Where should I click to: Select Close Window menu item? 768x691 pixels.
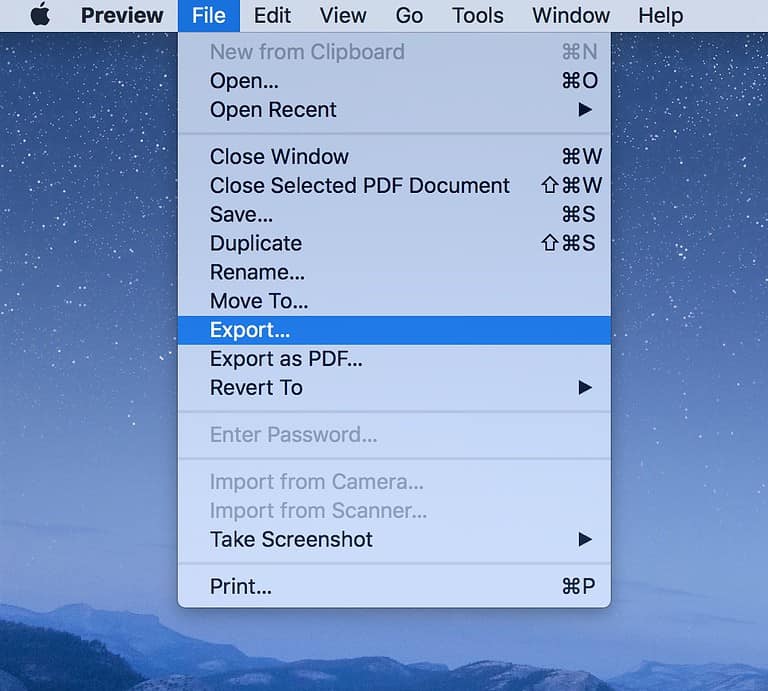(x=279, y=157)
